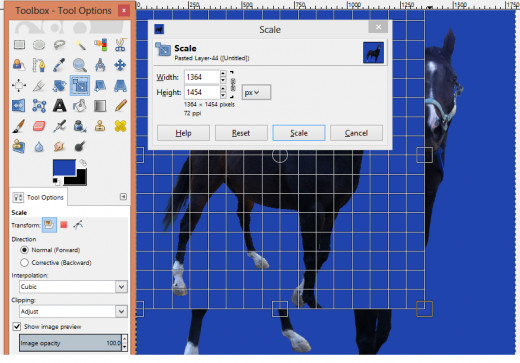Viewport: 520px width, 363px height.
Task: Choose the Foreground Select tool
Action: [19, 65]
